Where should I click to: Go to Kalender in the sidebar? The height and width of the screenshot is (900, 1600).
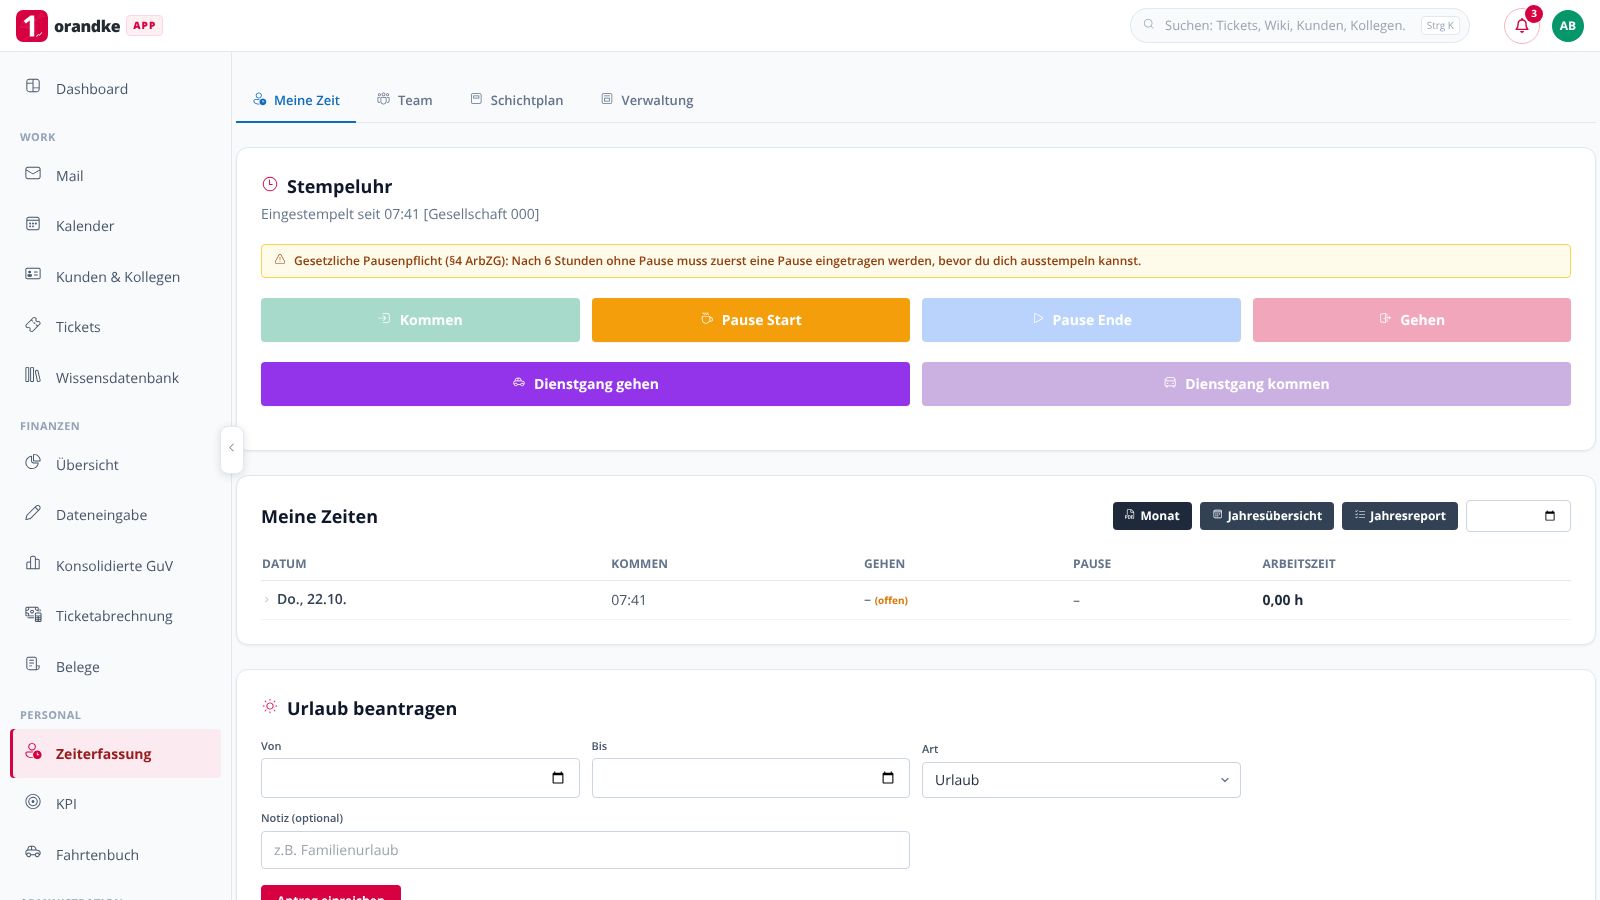pos(115,225)
